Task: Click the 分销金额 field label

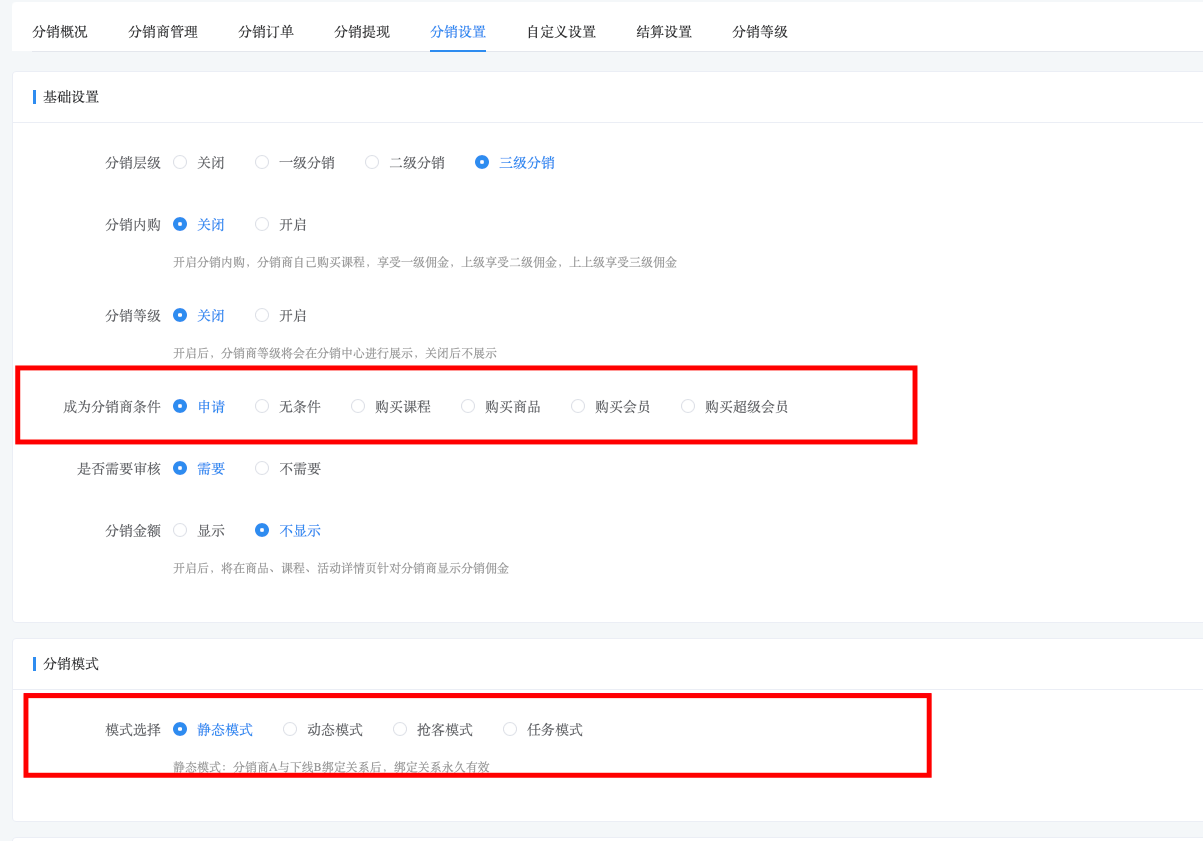Action: (133, 530)
